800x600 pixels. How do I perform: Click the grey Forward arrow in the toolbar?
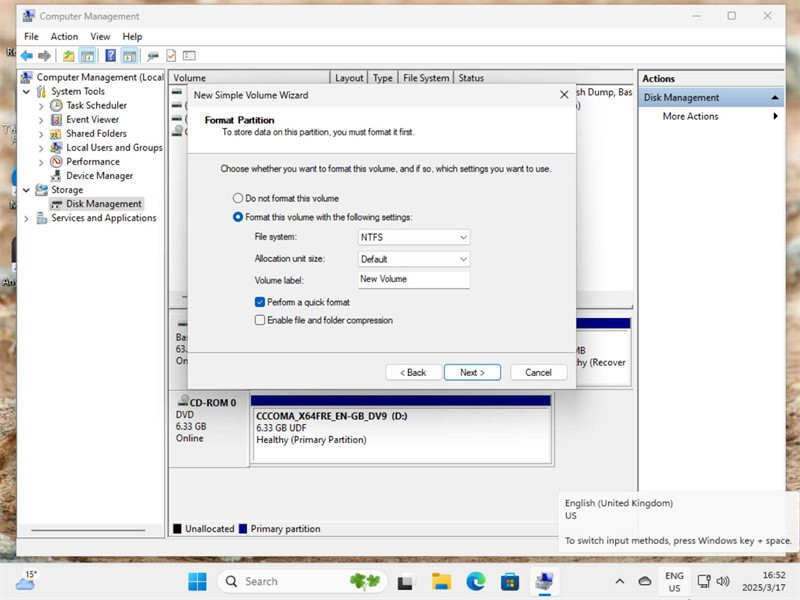[x=44, y=56]
